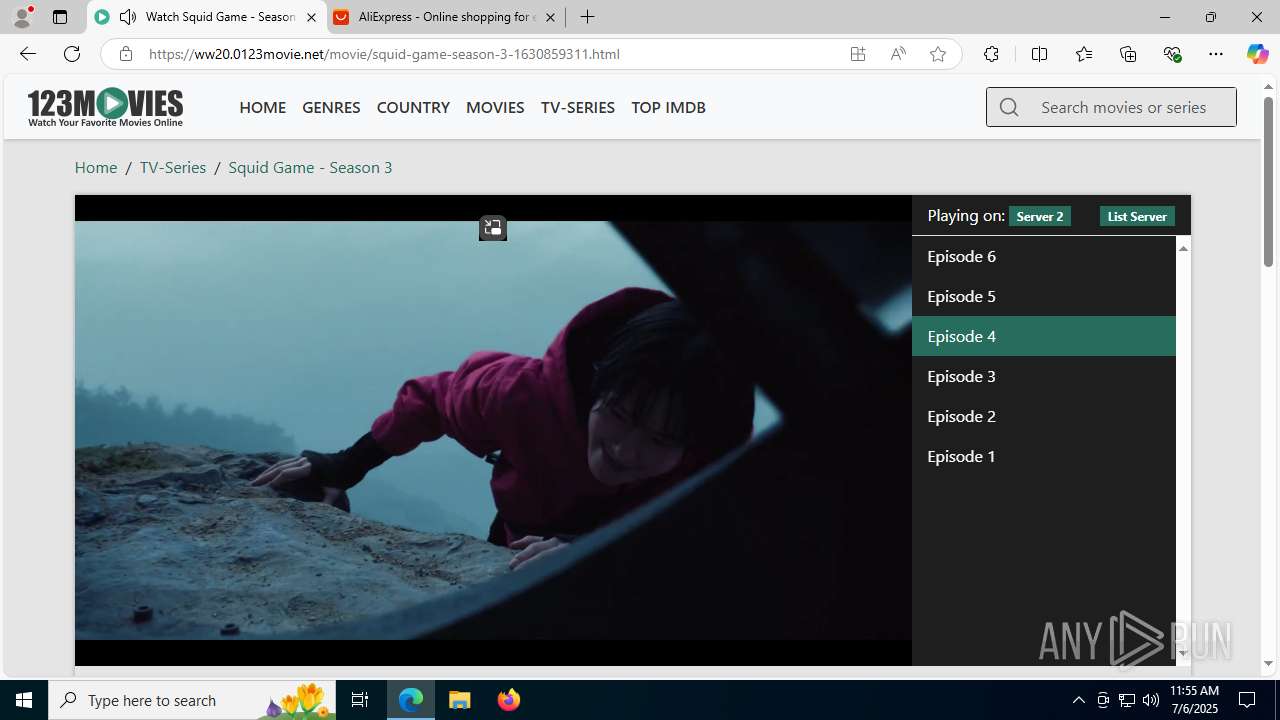1280x720 pixels.
Task: Open the MOVIES menu item
Action: point(495,107)
